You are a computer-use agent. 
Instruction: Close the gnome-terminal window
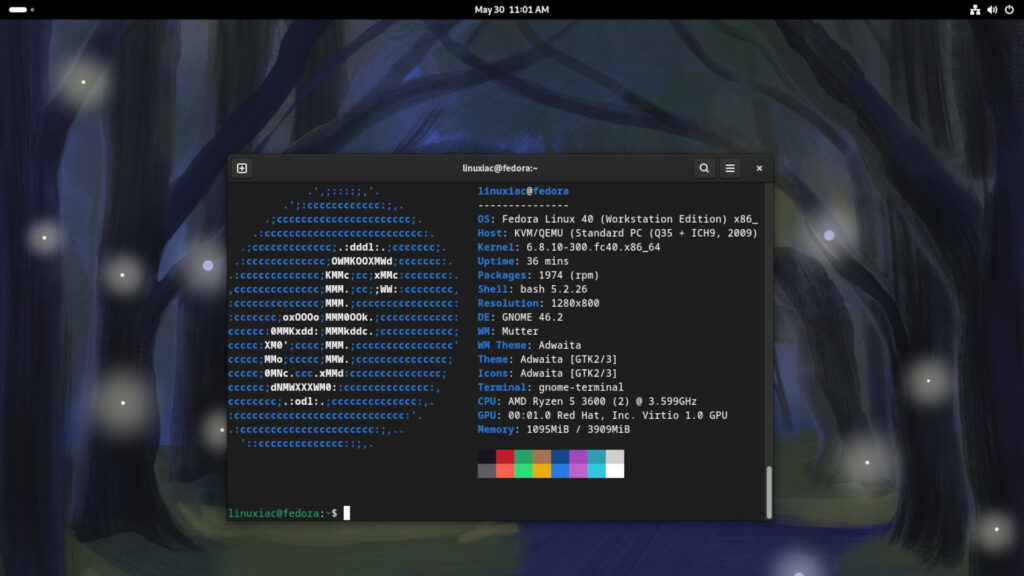[x=759, y=168]
